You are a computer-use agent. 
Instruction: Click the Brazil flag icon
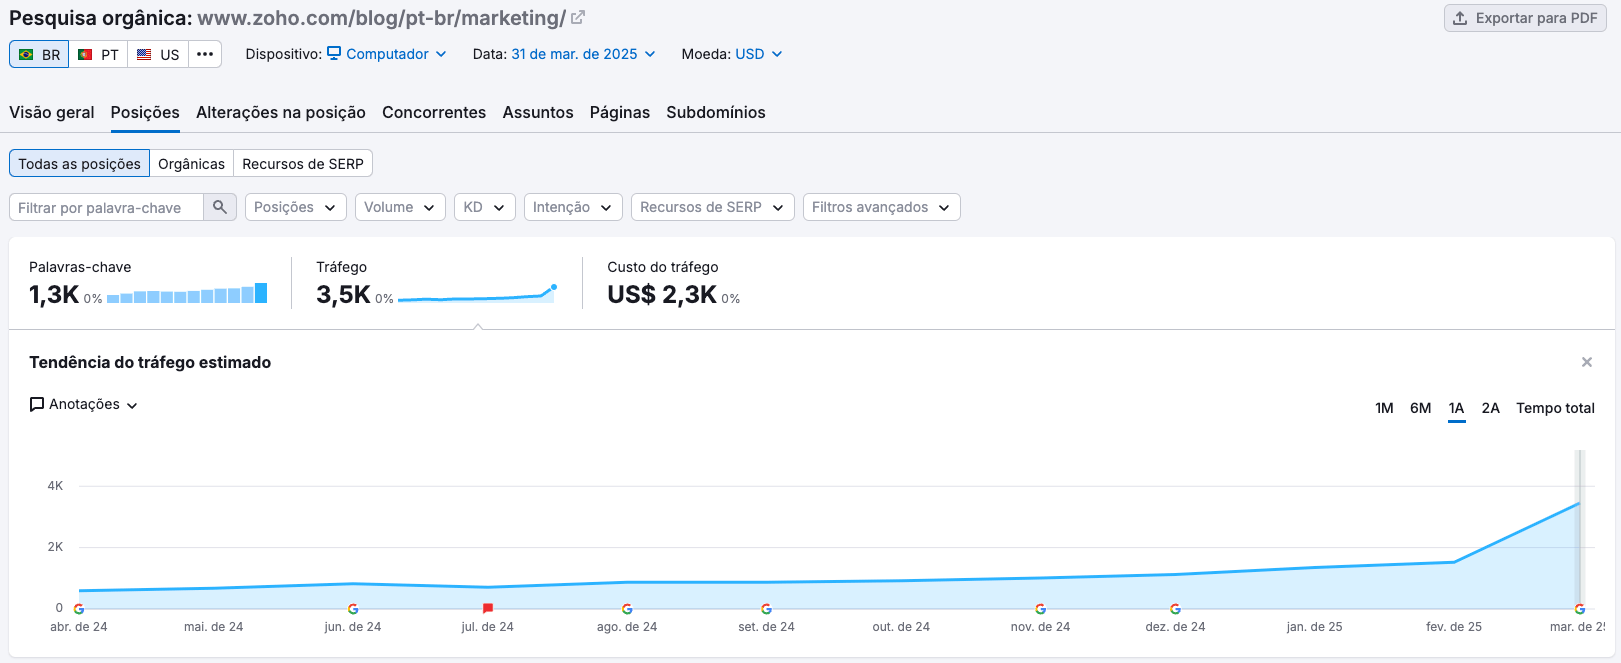click(x=26, y=54)
